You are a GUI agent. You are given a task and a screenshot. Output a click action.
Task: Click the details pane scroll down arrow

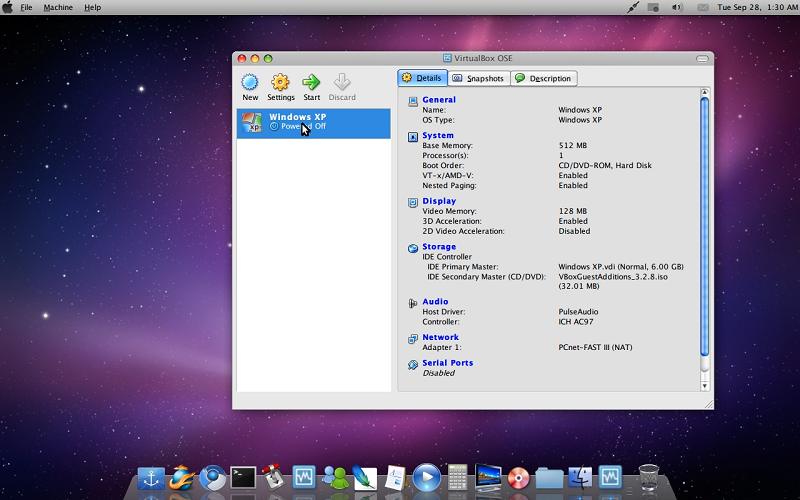pyautogui.click(x=704, y=385)
